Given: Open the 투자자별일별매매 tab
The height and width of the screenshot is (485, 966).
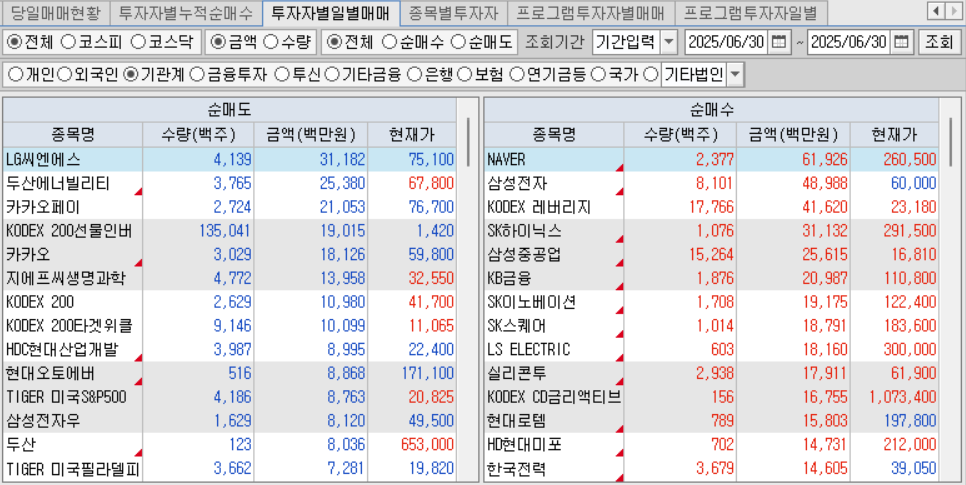Looking at the screenshot, I should pos(331,12).
